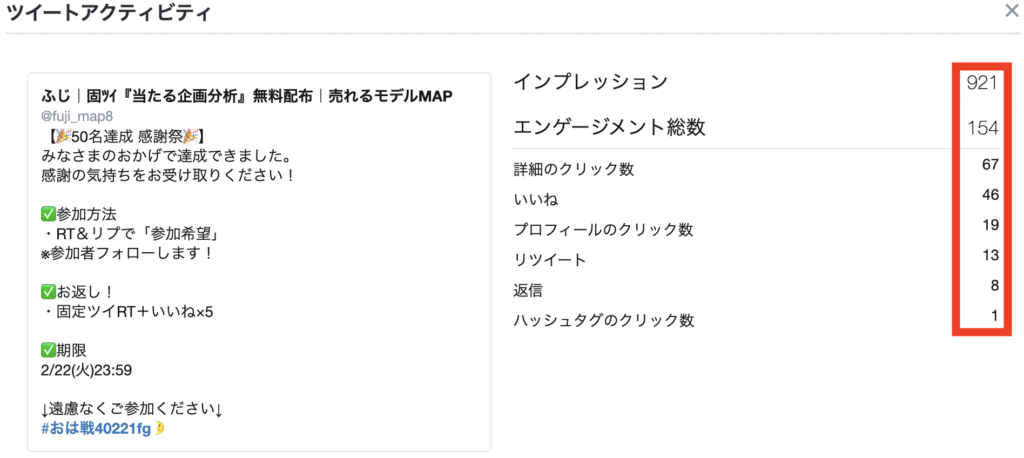Open the #おは戦40221fg hashtag link
1024x458 pixels.
click(95, 429)
